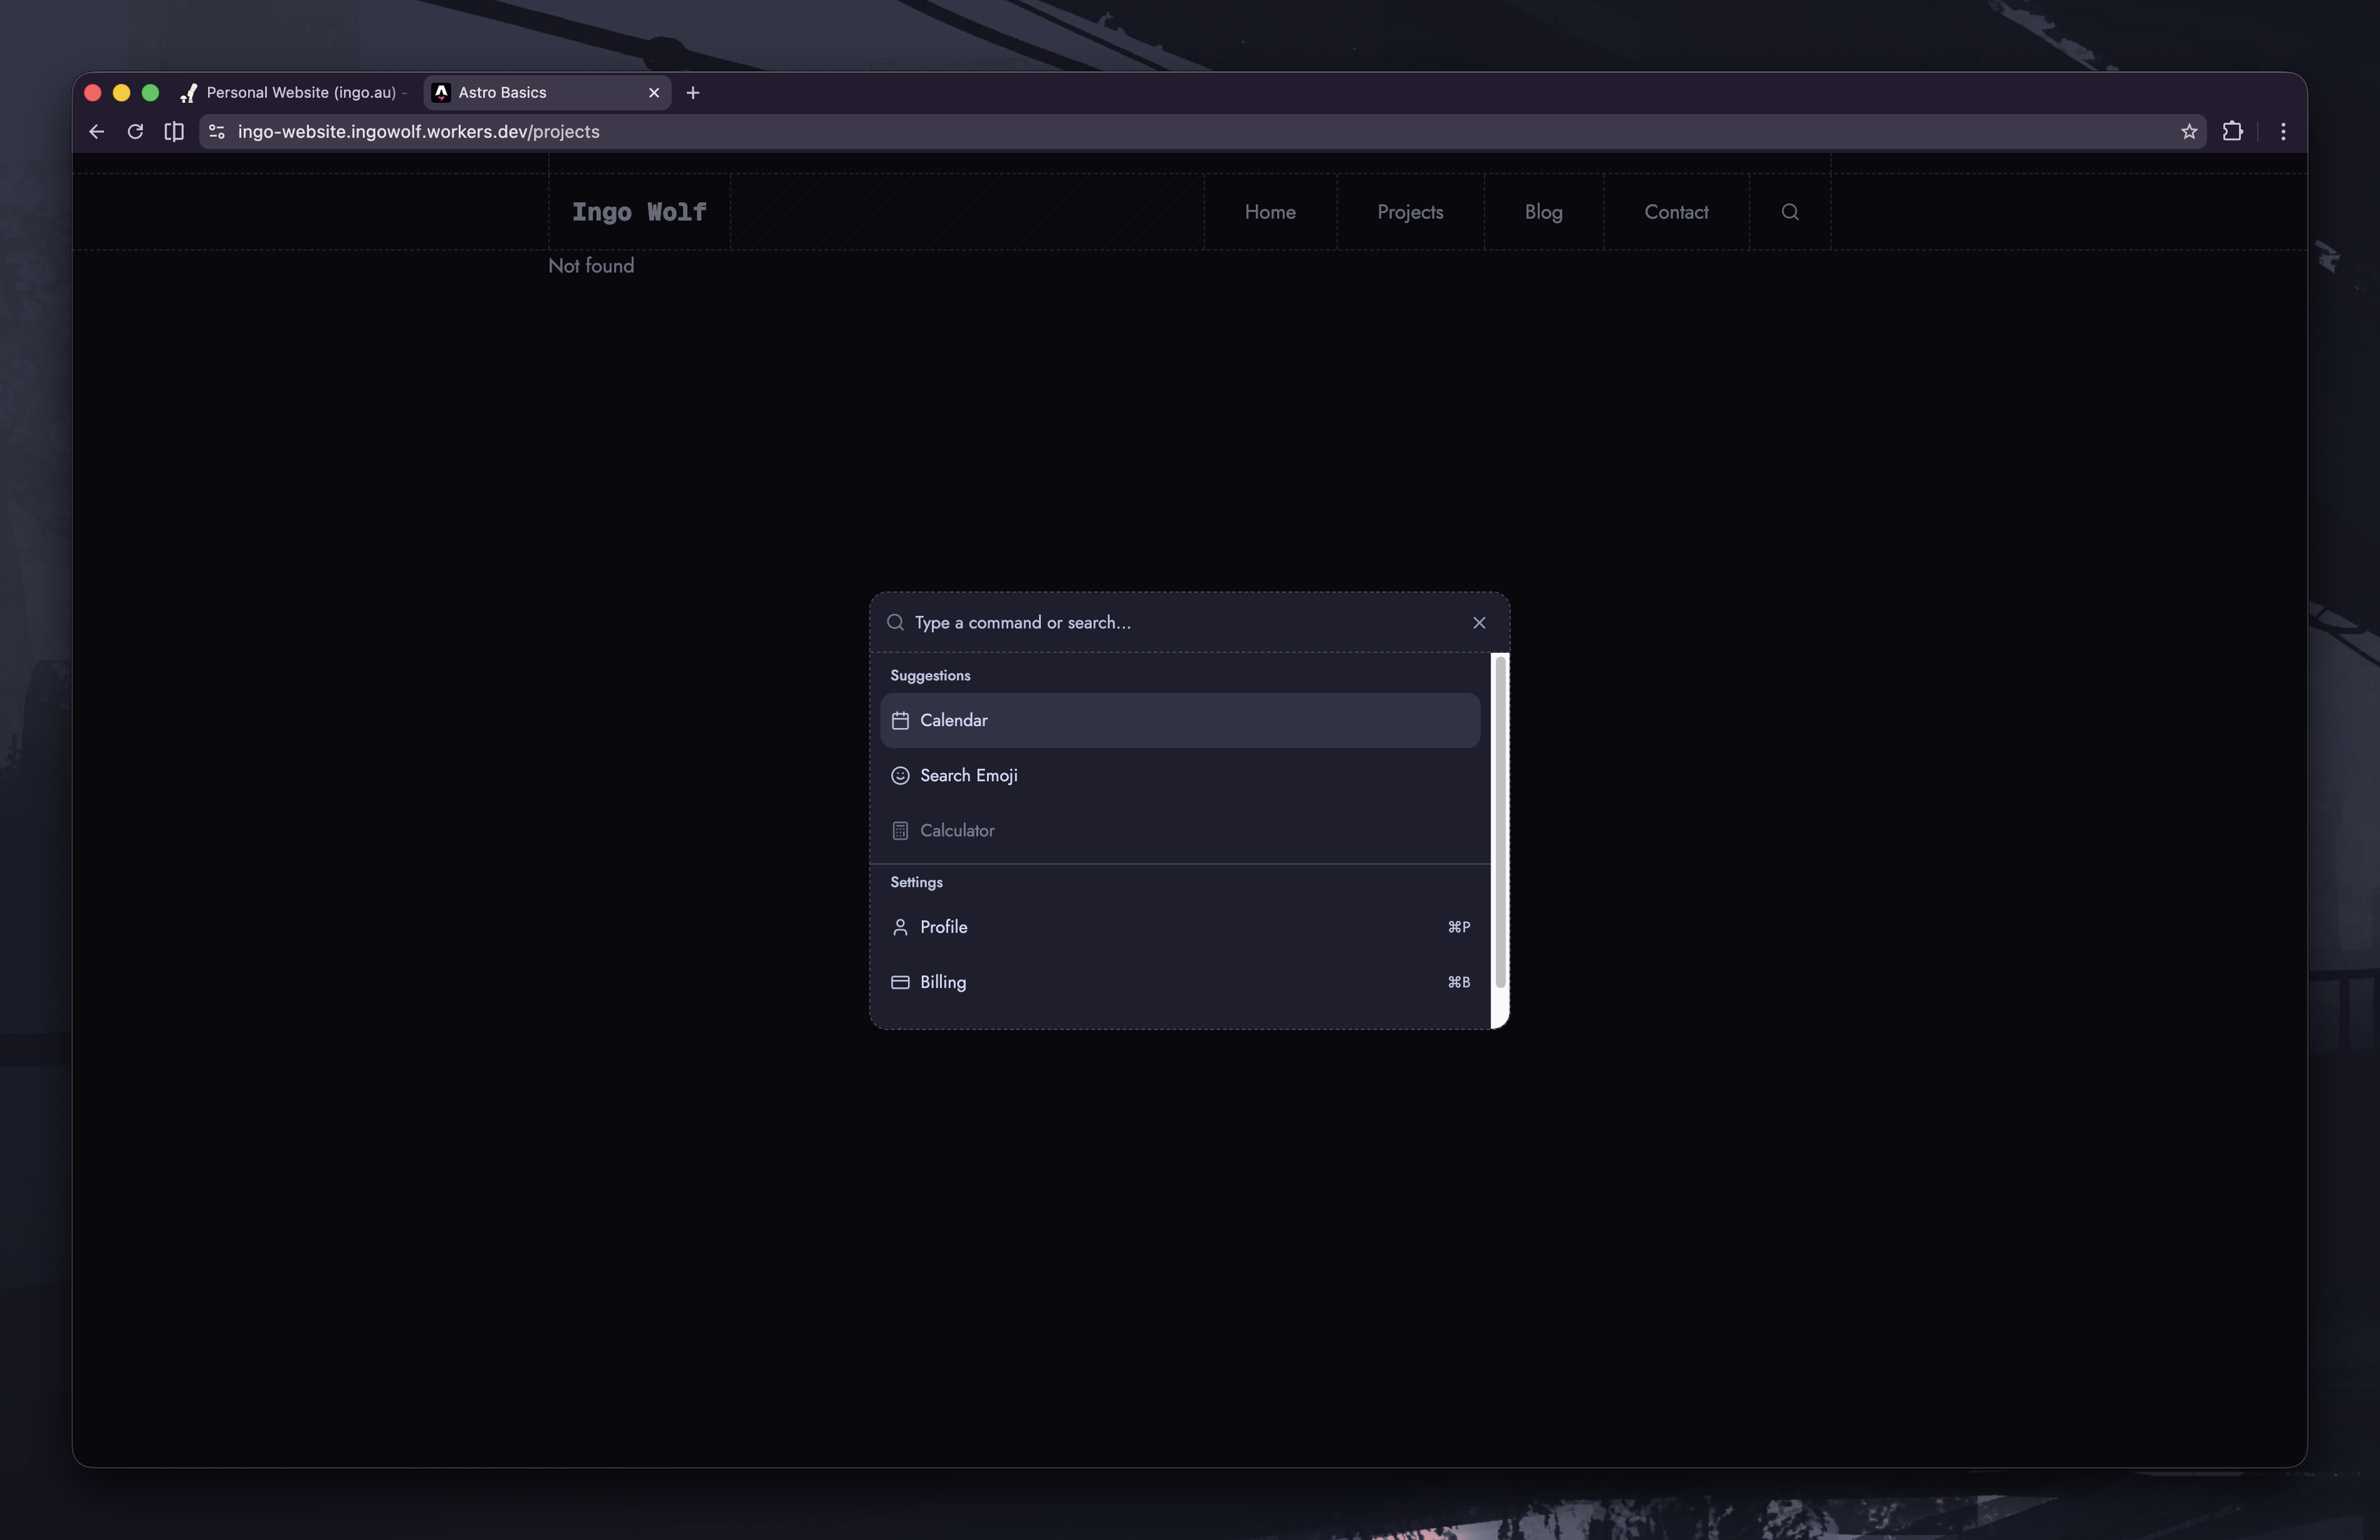Screen dimensions: 2380x1540
Task: Click the Contact navigation link
Action: pos(1675,212)
